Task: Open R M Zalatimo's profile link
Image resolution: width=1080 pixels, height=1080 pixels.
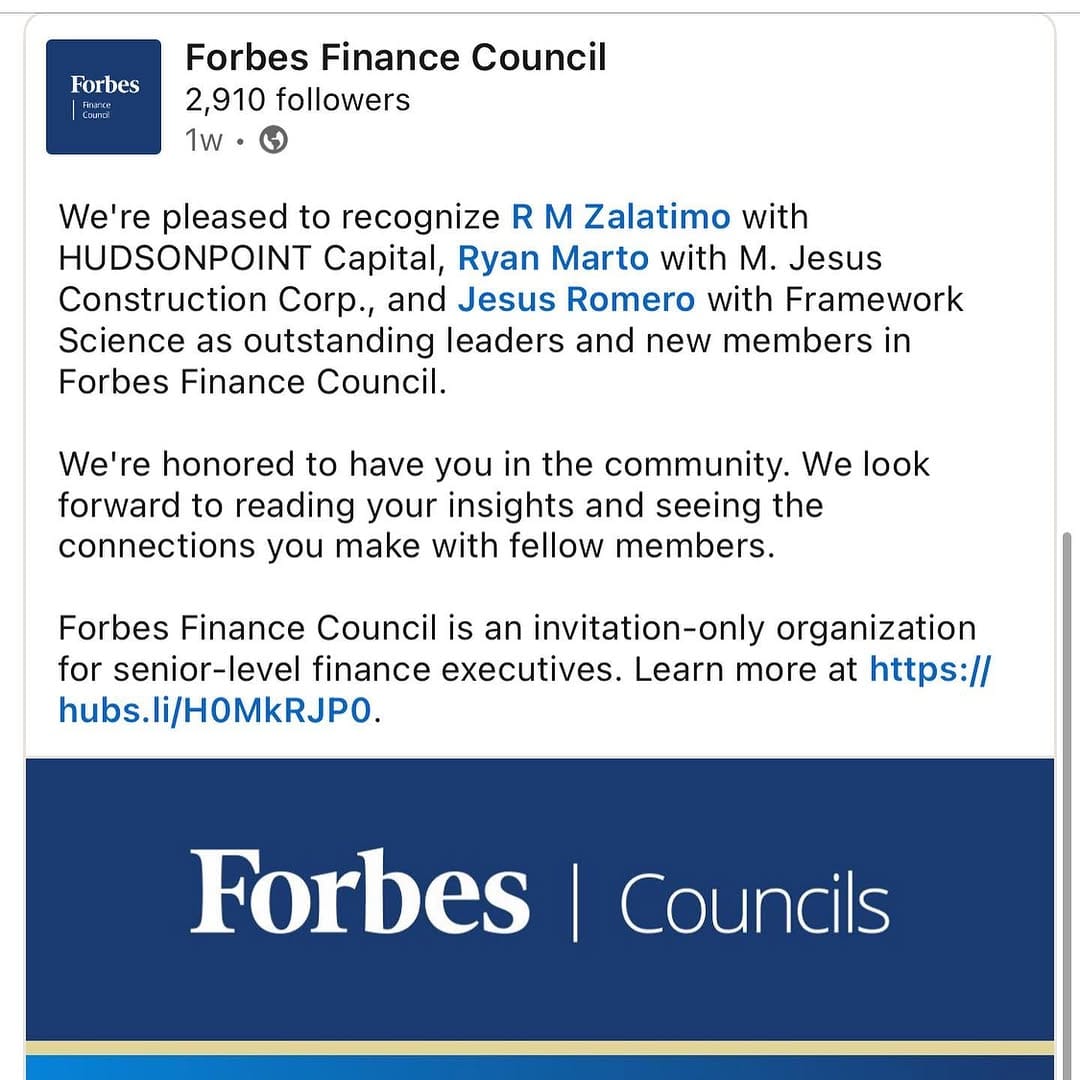Action: coord(621,217)
